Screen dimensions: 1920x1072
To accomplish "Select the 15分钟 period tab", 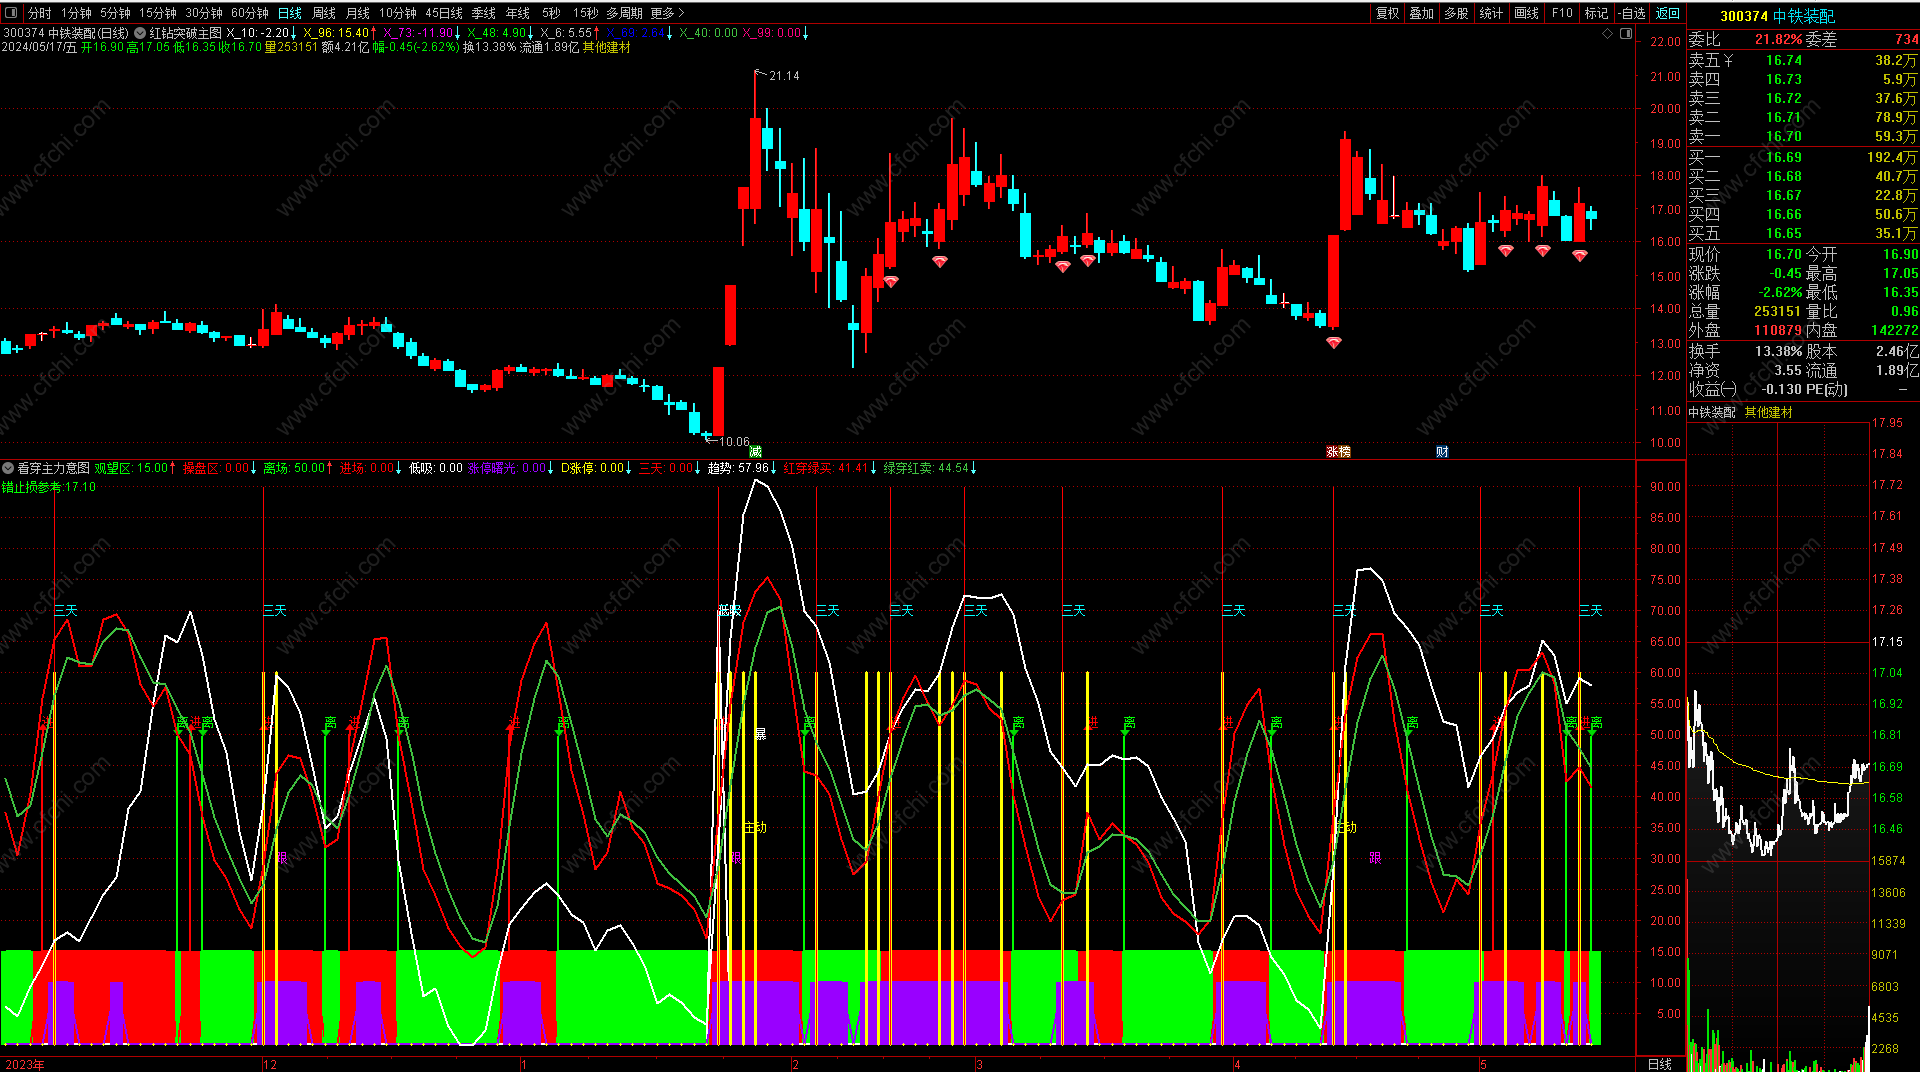I will click(158, 13).
